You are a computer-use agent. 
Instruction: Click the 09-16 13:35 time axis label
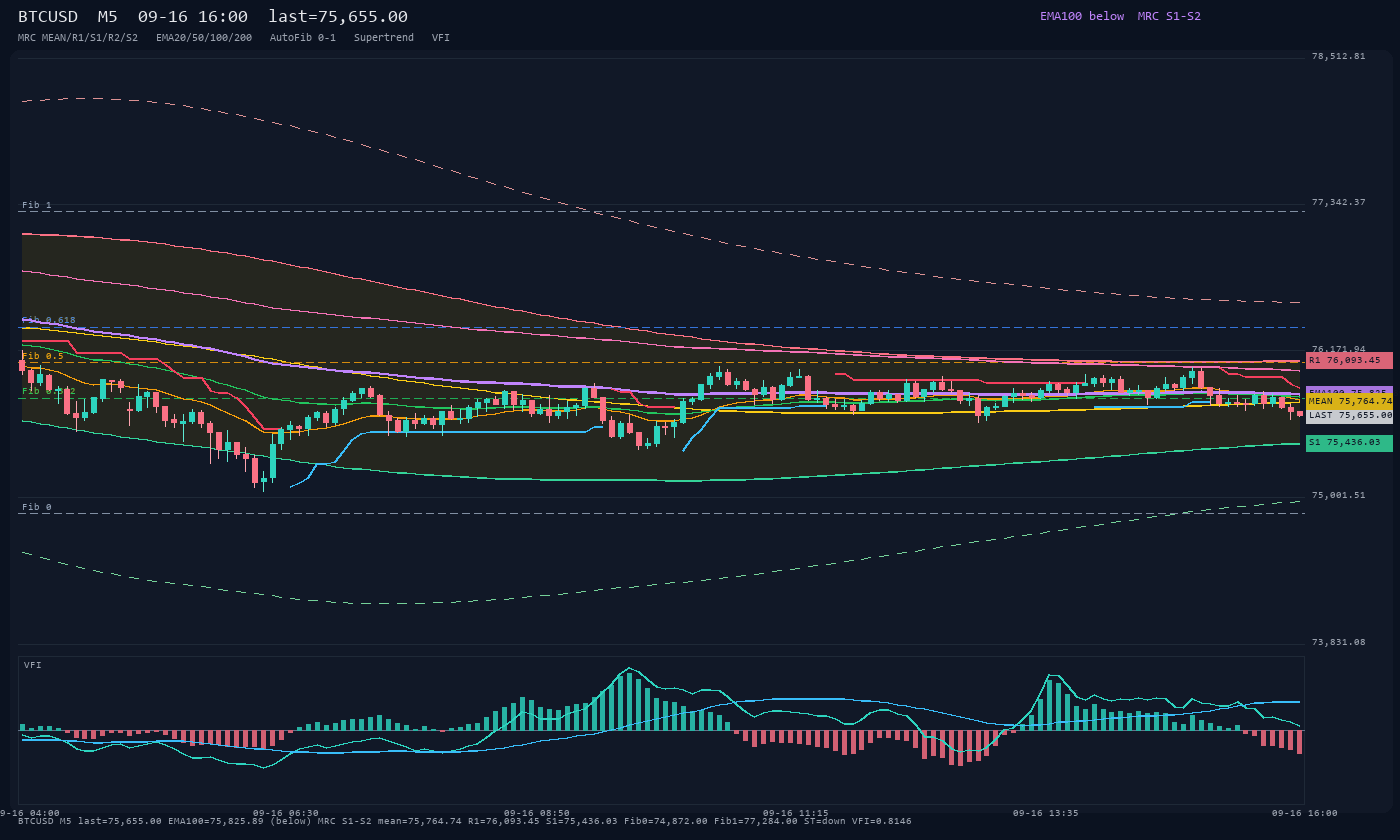pyautogui.click(x=1046, y=813)
